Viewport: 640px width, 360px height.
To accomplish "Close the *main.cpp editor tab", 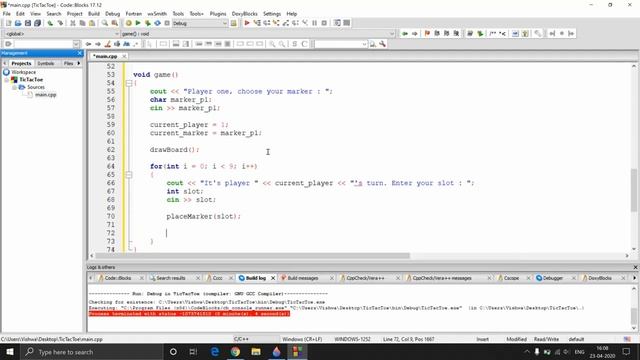I will coord(124,56).
